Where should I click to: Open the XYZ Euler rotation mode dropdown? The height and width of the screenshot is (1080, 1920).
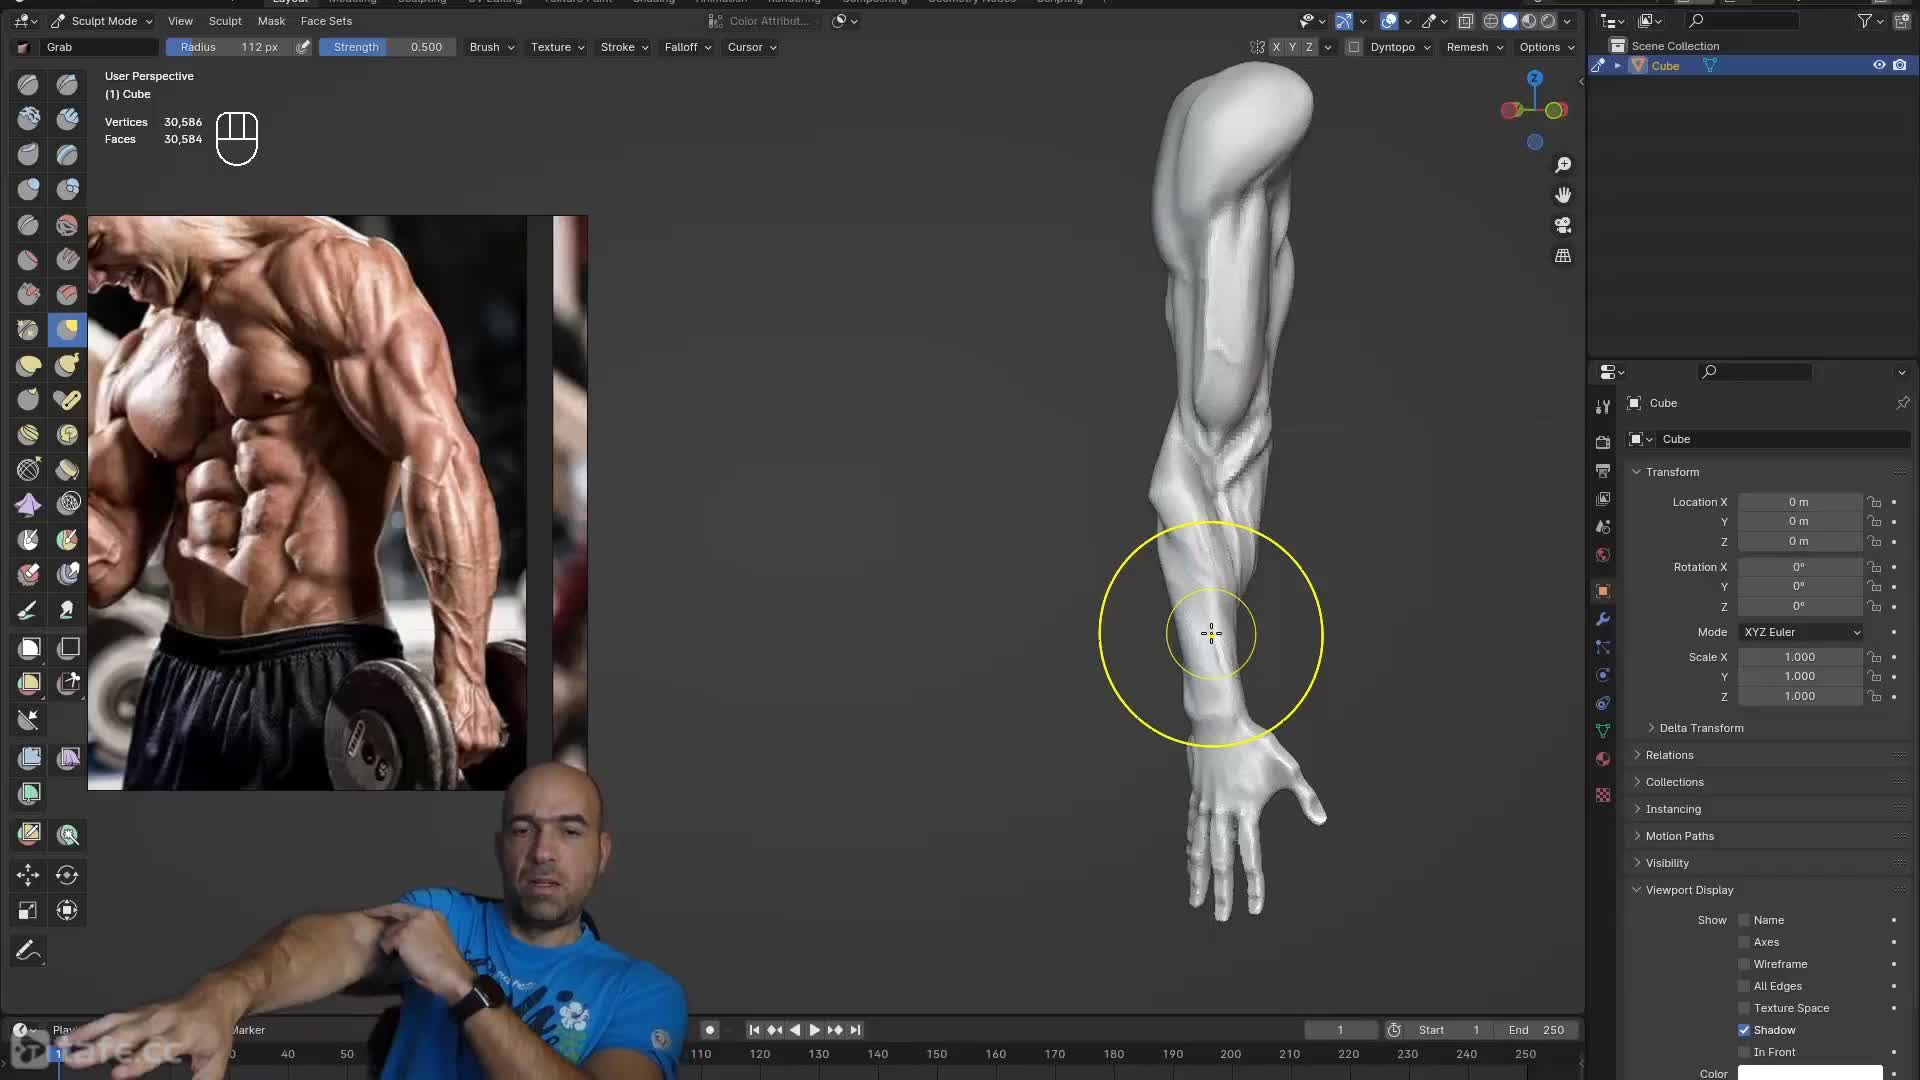click(1802, 632)
